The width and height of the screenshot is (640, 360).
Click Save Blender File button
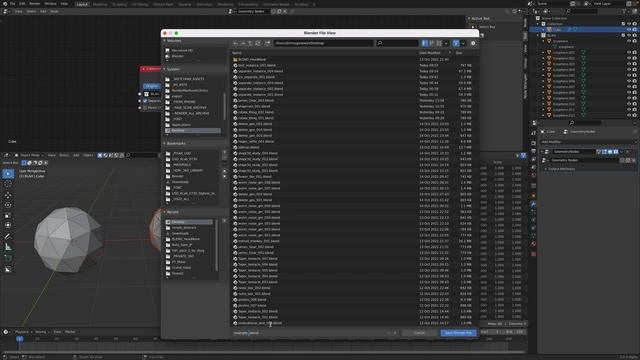pyautogui.click(x=458, y=333)
